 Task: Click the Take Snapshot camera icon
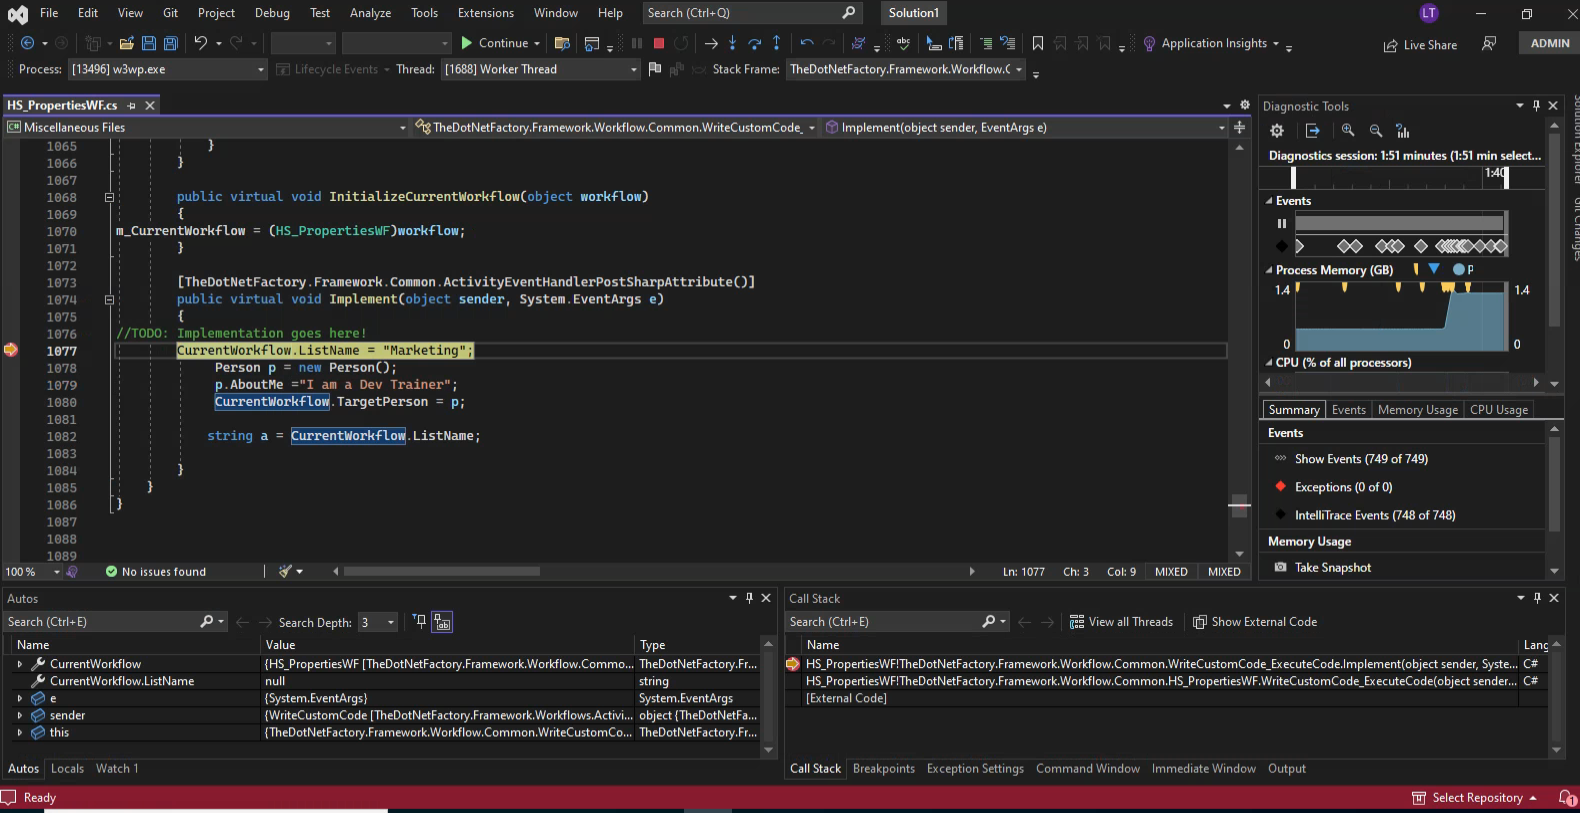(1280, 567)
